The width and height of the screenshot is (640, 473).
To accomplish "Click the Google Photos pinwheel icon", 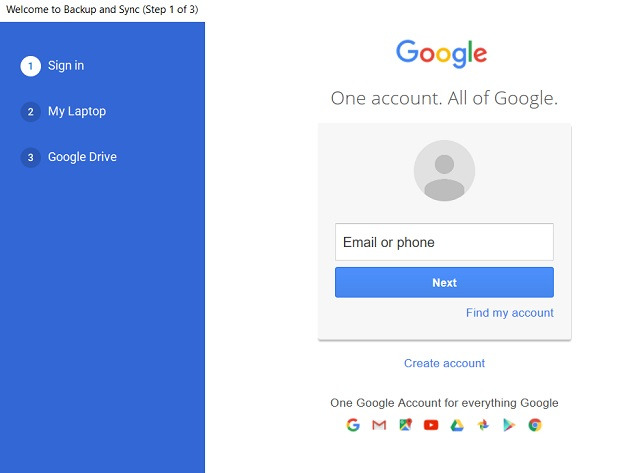I will [x=483, y=425].
